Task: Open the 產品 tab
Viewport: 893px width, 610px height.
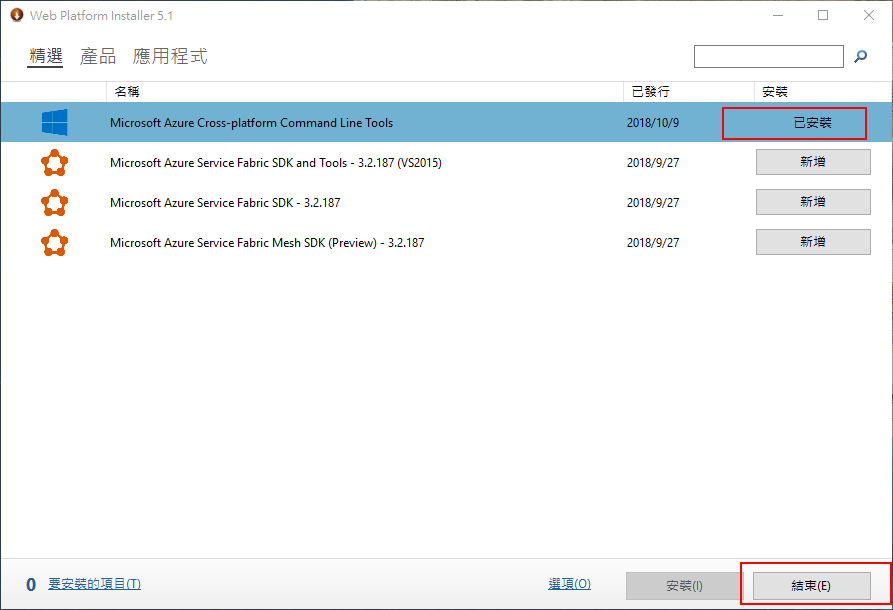Action: pyautogui.click(x=97, y=56)
